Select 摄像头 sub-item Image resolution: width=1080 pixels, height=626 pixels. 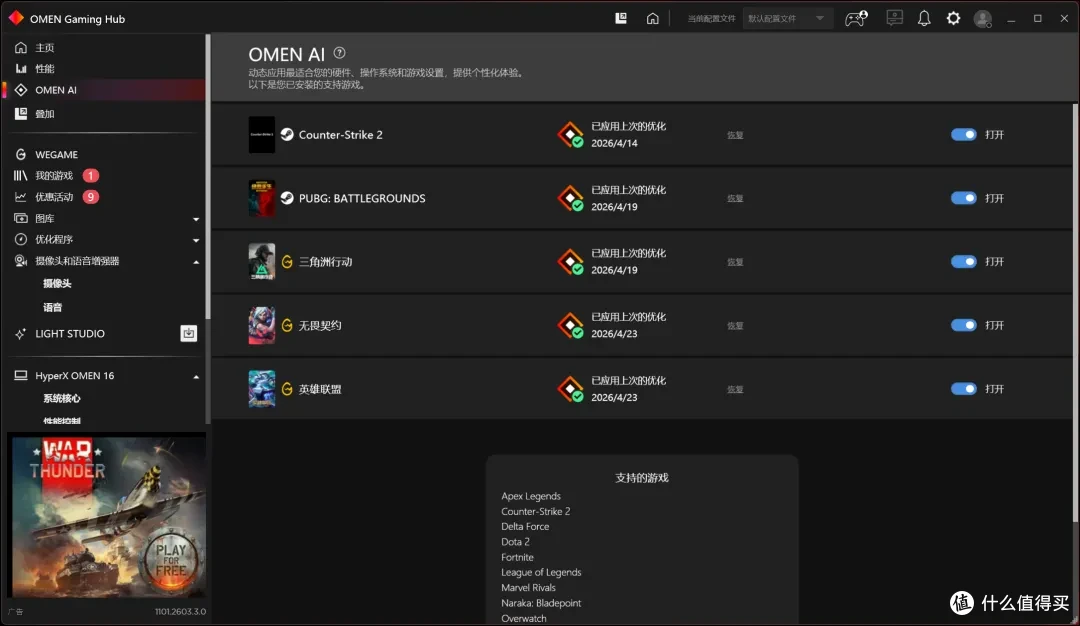tap(57, 284)
